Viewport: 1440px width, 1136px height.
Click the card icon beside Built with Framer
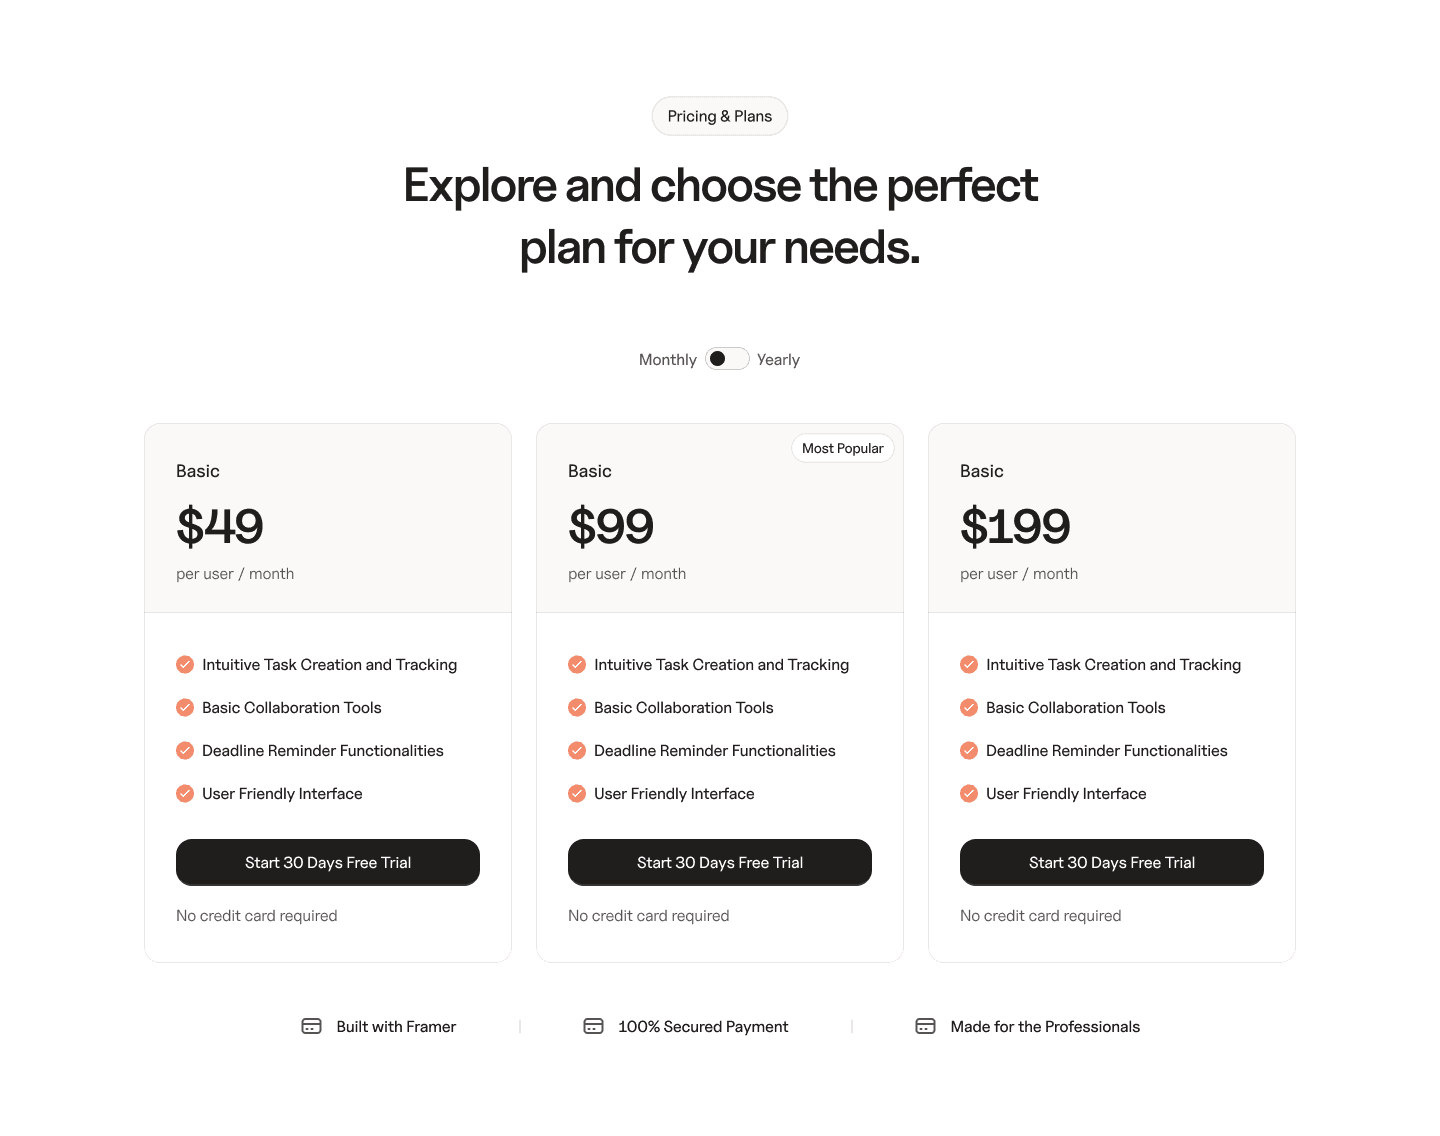[x=311, y=1026]
